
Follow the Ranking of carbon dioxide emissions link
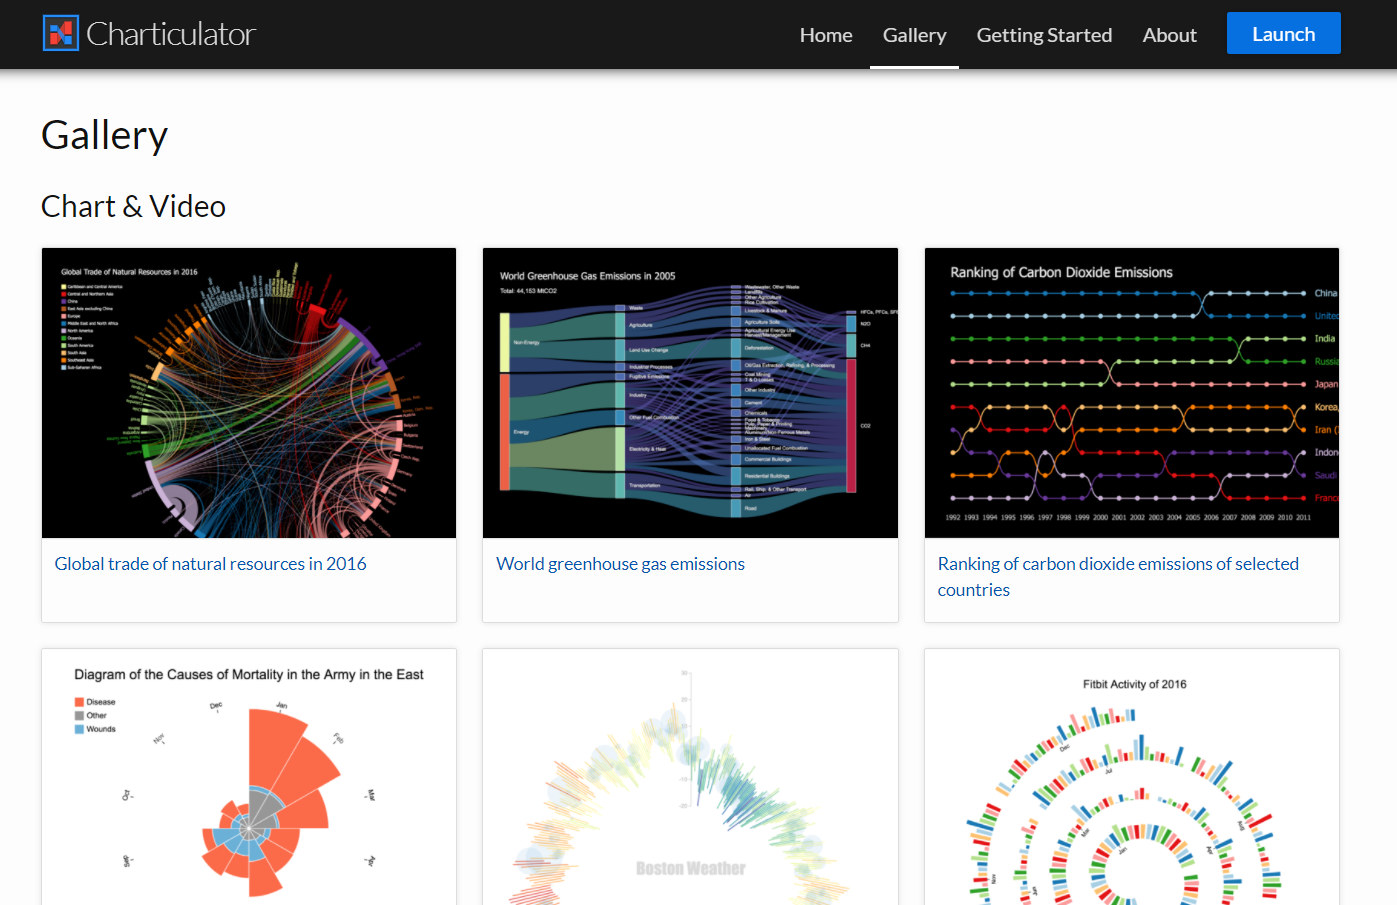pyautogui.click(x=1117, y=576)
